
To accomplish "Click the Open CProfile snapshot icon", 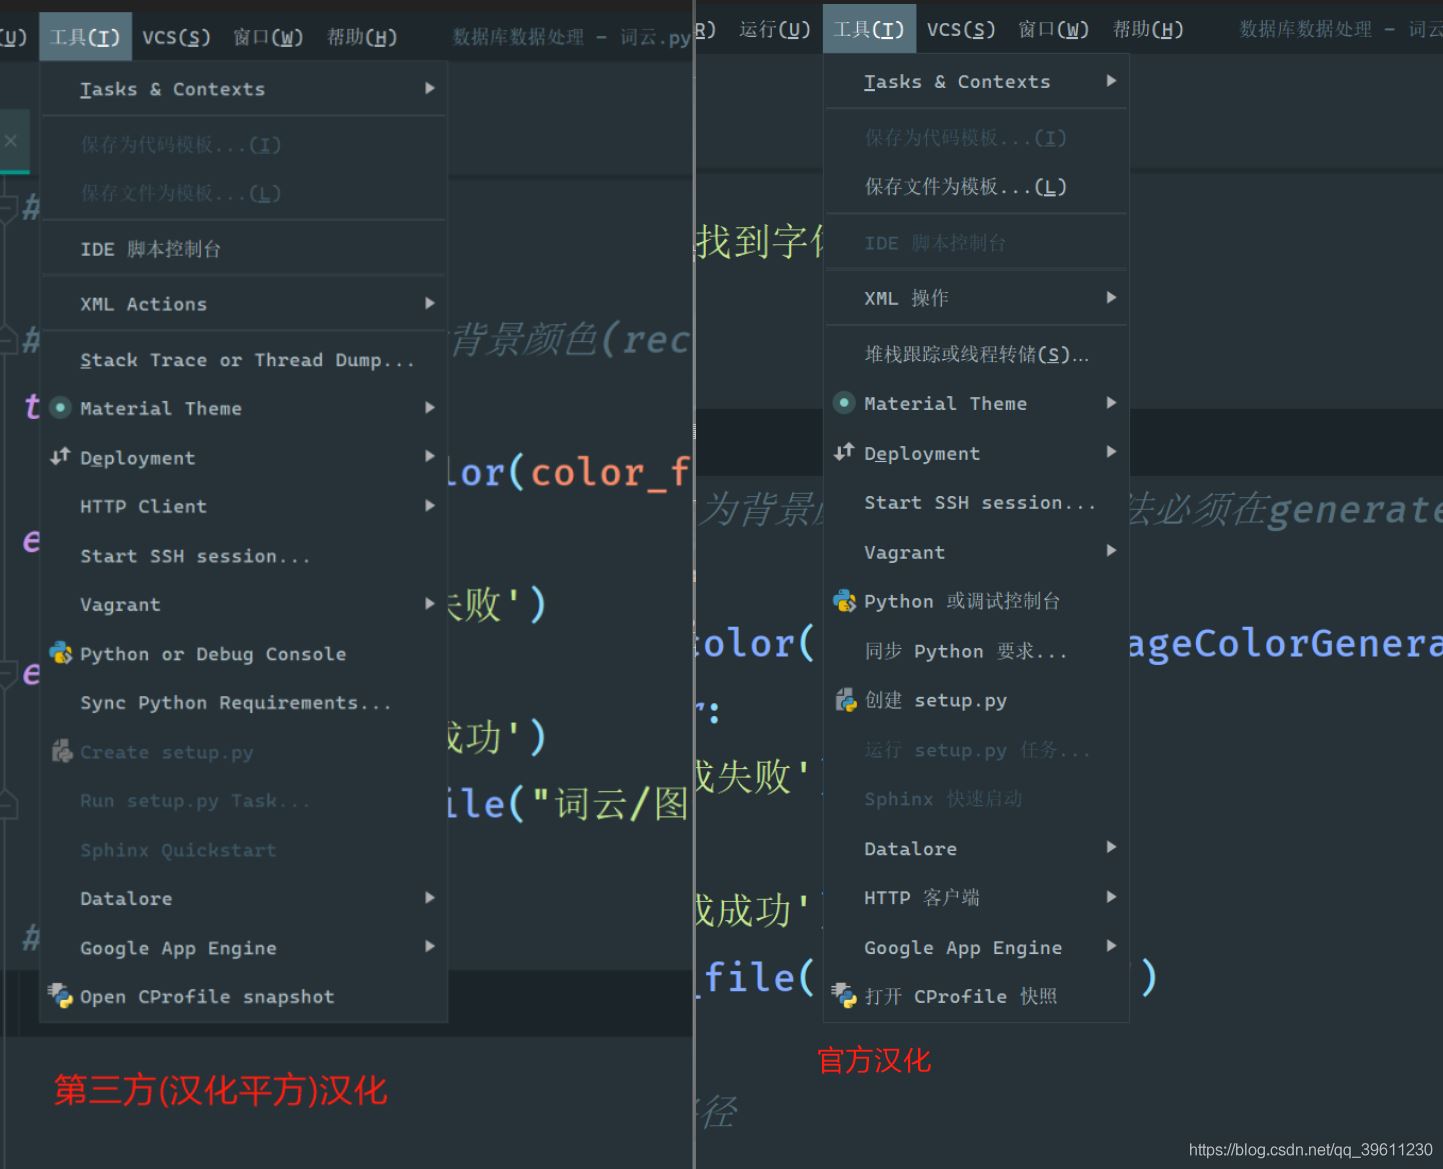I will click(61, 995).
